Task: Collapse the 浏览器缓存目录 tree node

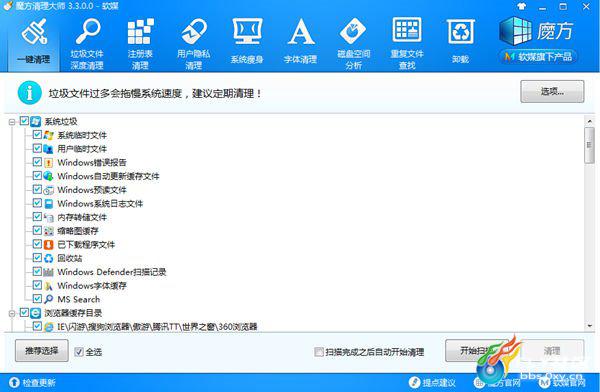Action: pyautogui.click(x=12, y=313)
